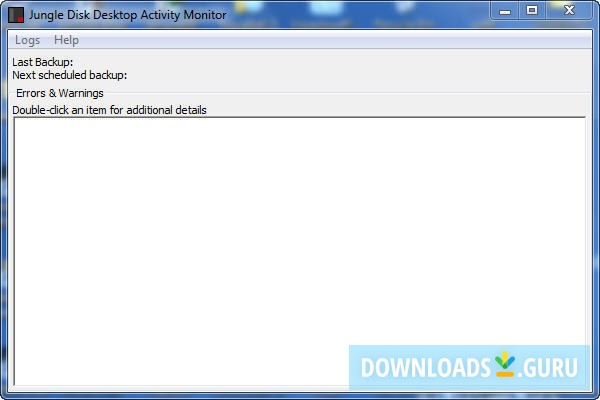Screen dimensions: 600x400
Task: Click the 'Errors & Warnings' group heading
Action: pos(60,93)
